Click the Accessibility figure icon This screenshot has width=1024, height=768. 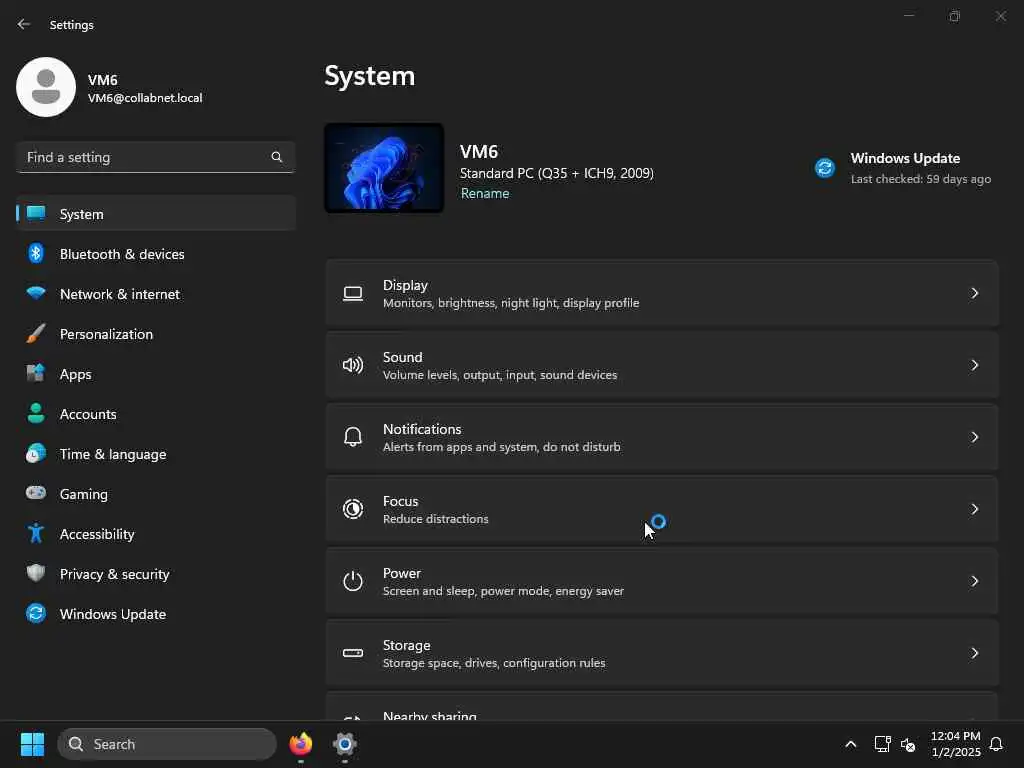[x=36, y=534]
